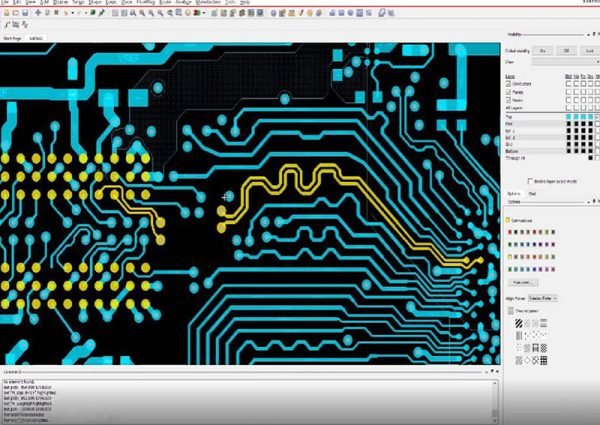Select the diamond outline highlight pattern
Viewport: 600px width, 425px height.
tap(527, 360)
